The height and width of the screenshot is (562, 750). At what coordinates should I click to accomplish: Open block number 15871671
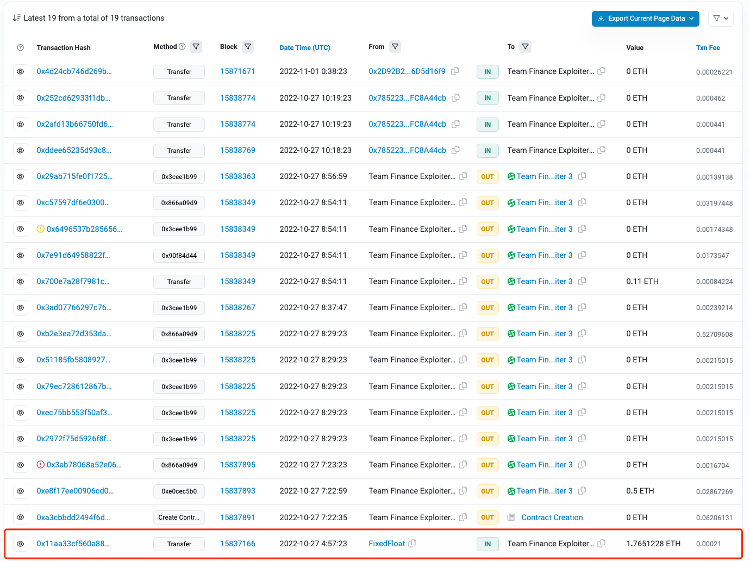pos(237,72)
